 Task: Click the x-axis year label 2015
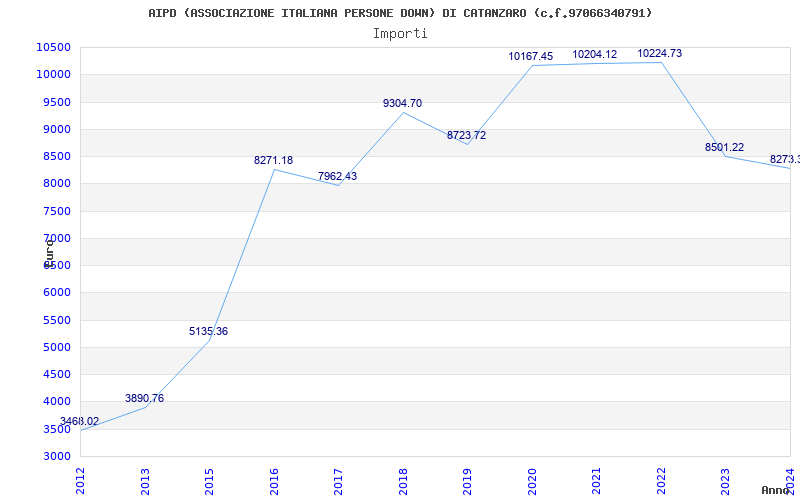tap(209, 482)
